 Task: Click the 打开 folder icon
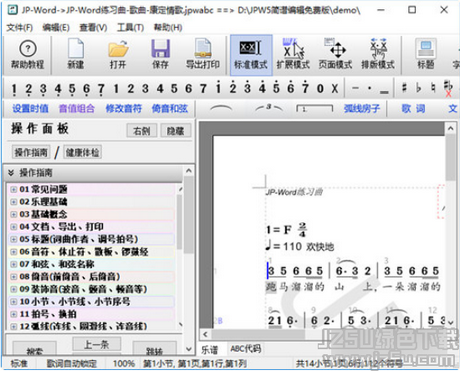point(118,55)
